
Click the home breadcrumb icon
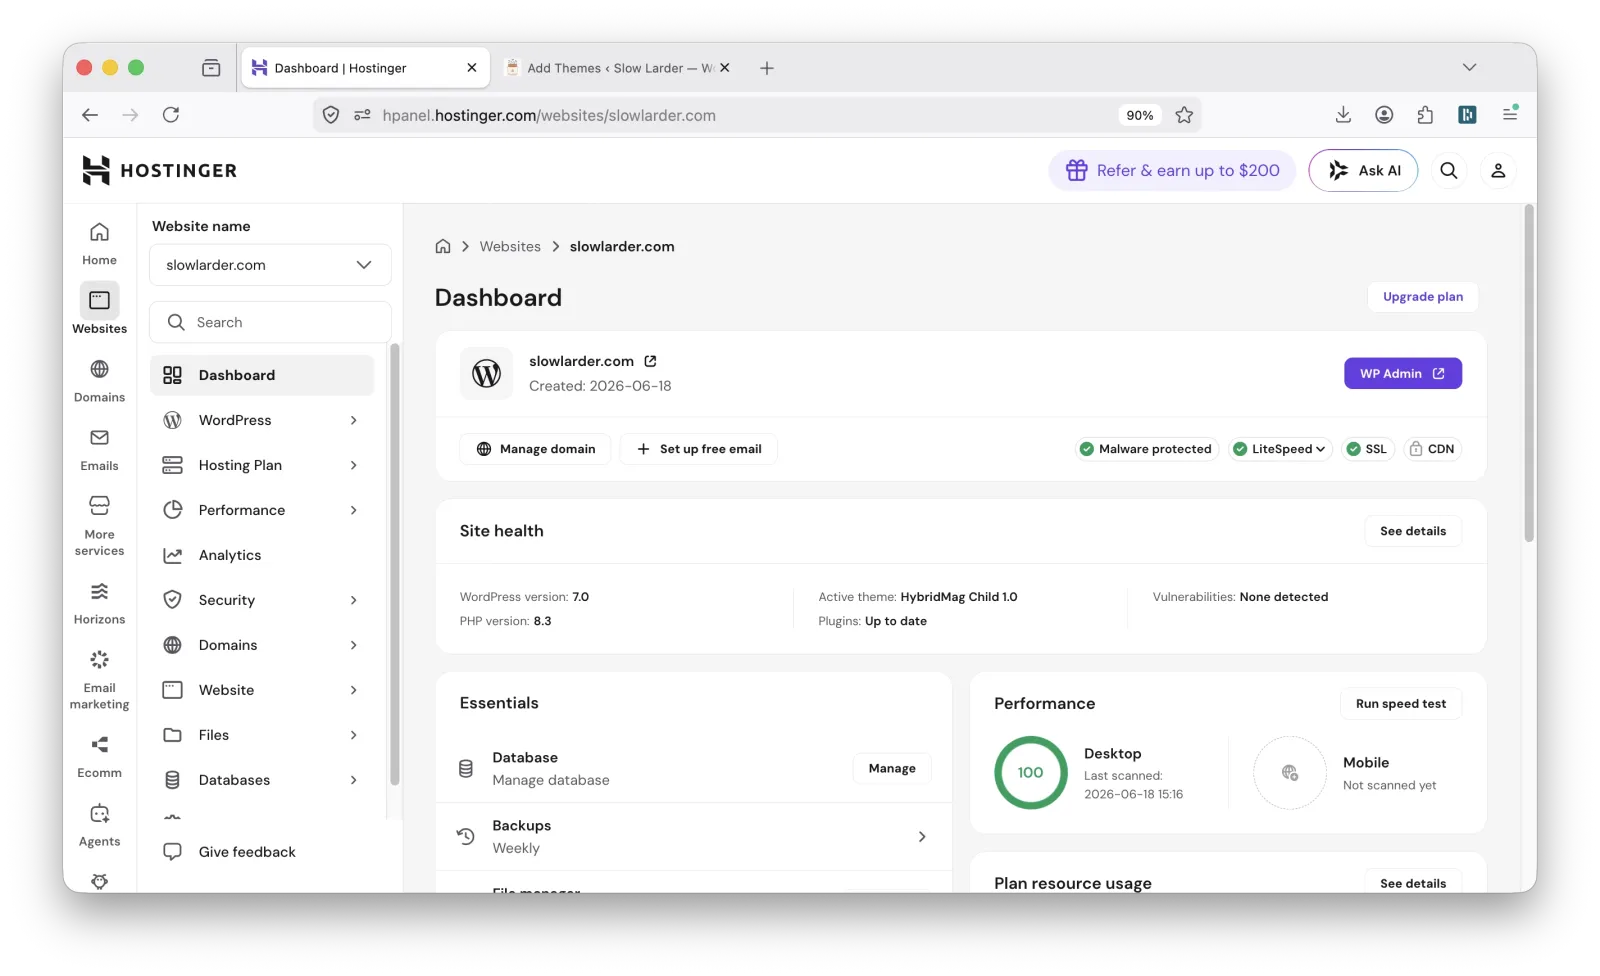[x=443, y=246]
